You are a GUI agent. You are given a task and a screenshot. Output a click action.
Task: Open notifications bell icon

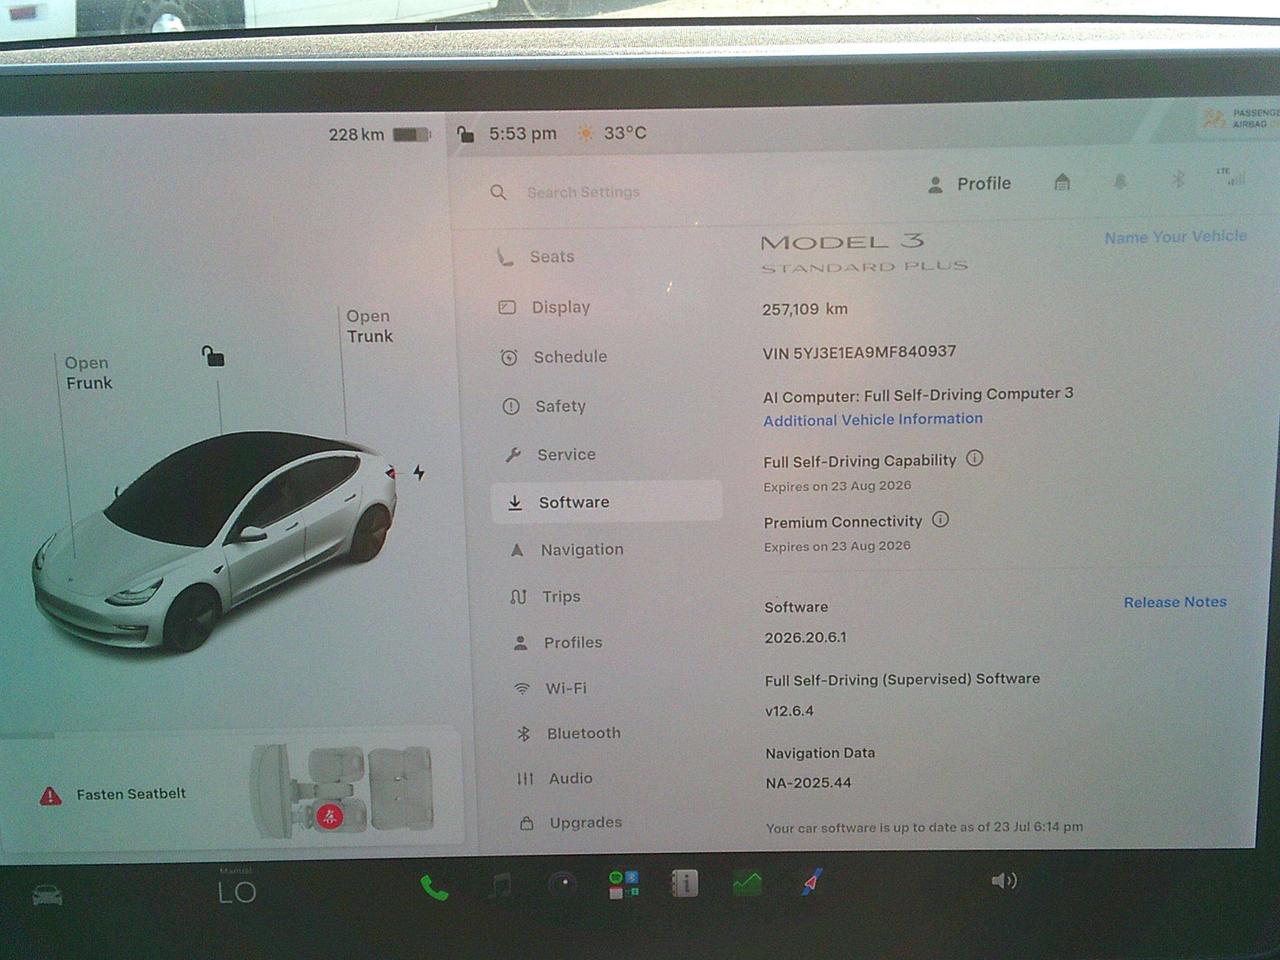coord(1120,181)
